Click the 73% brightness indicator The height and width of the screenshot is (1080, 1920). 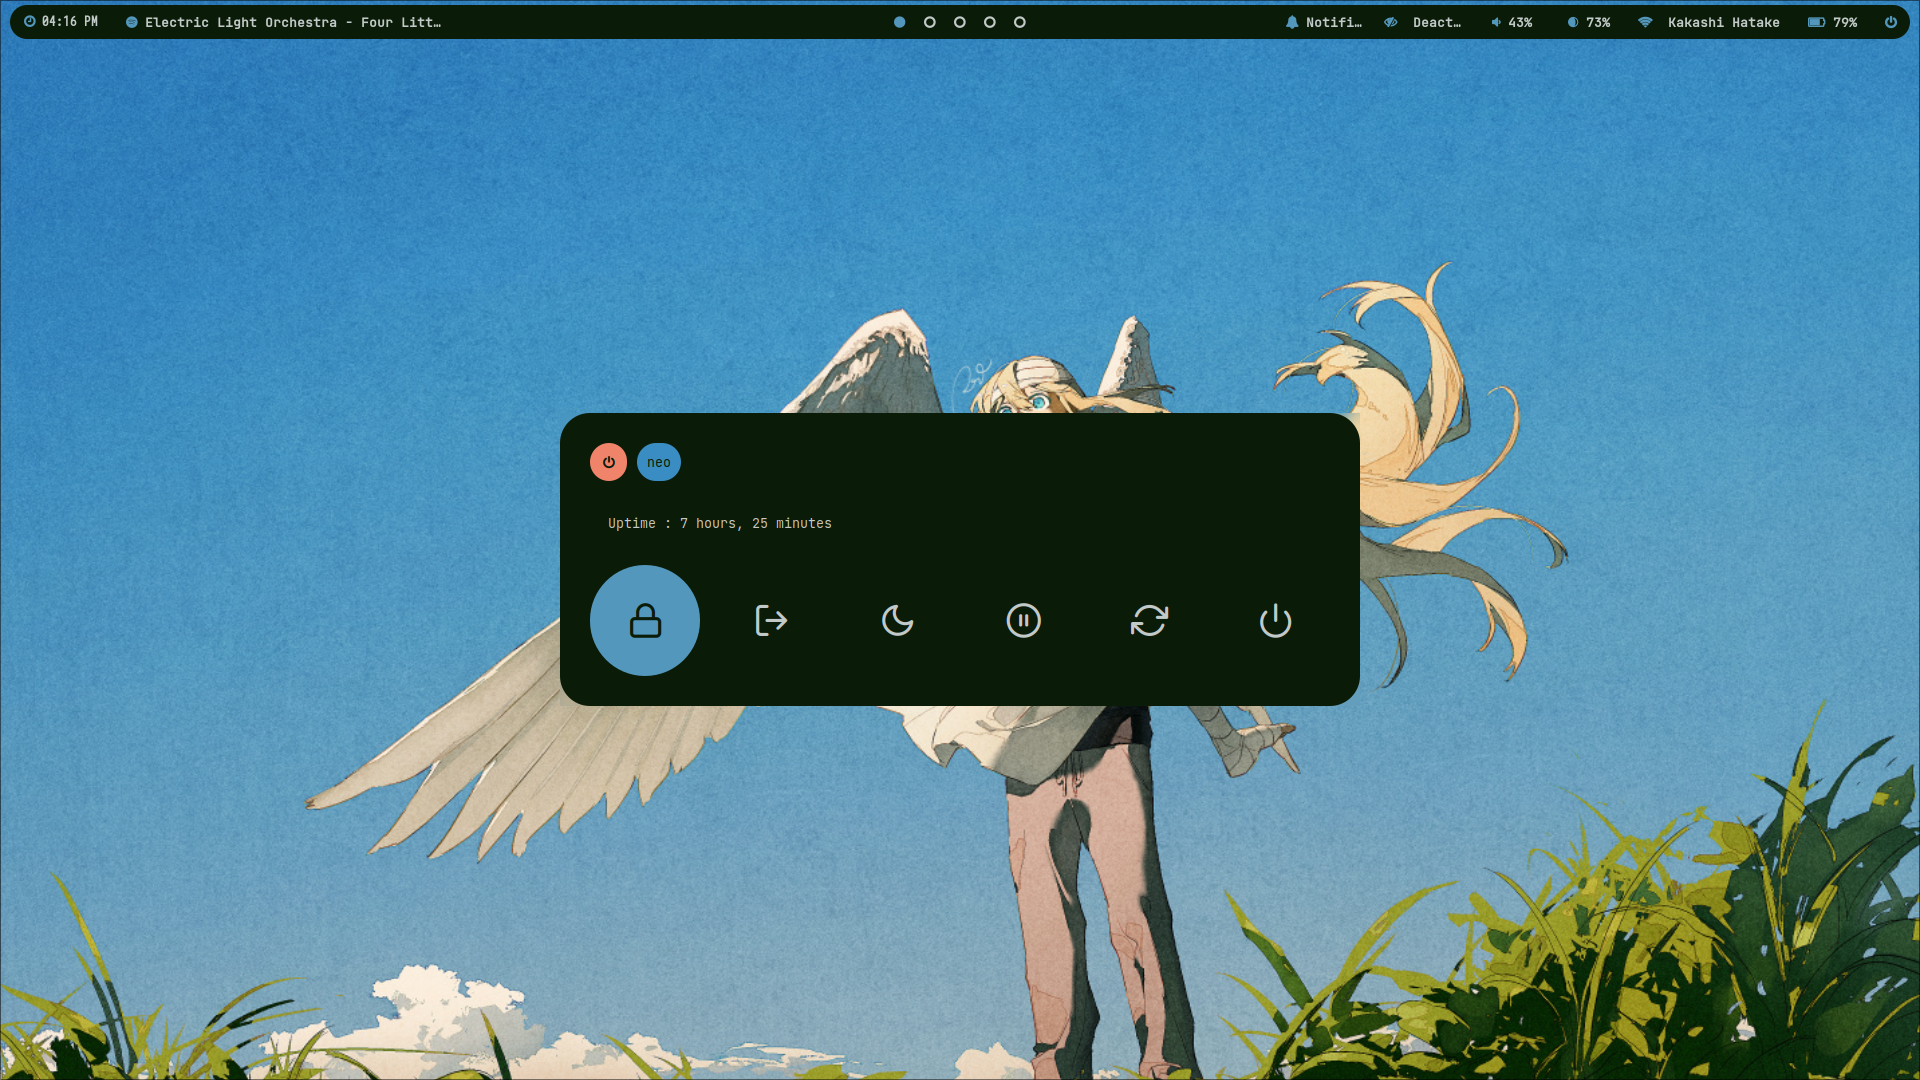pos(1589,22)
